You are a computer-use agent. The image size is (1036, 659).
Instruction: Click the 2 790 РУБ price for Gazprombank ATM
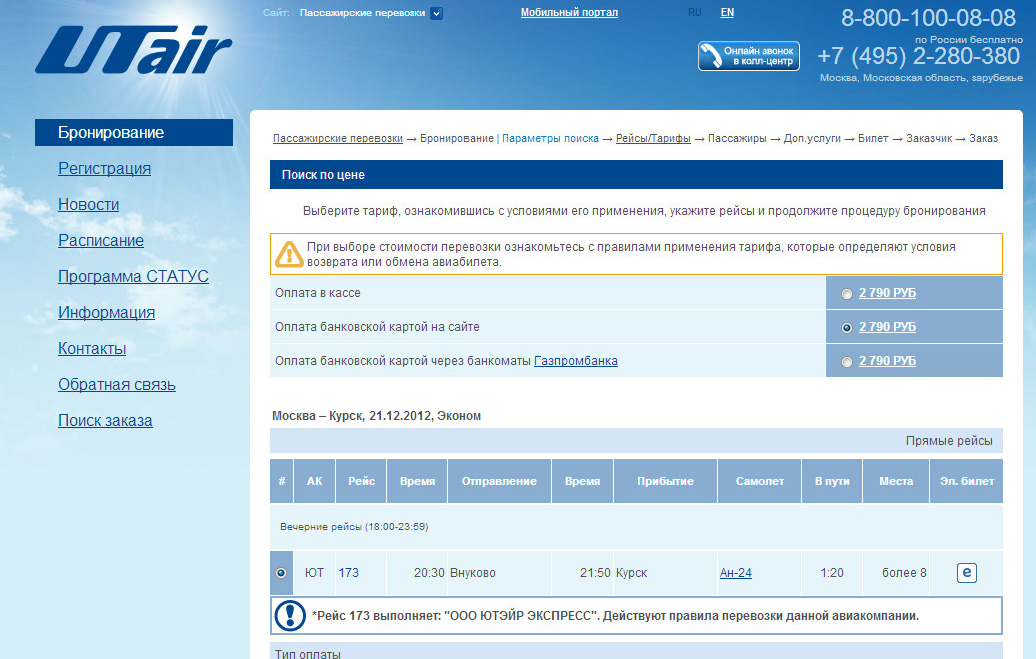click(x=887, y=361)
